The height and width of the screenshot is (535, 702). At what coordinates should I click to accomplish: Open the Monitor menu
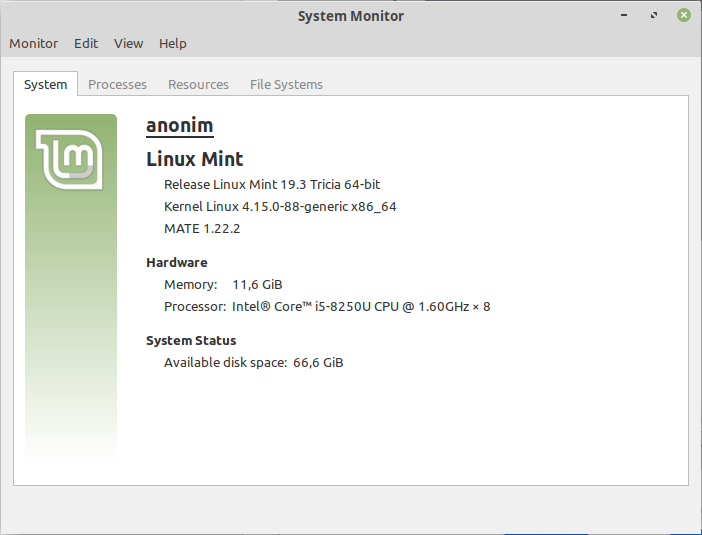(34, 43)
